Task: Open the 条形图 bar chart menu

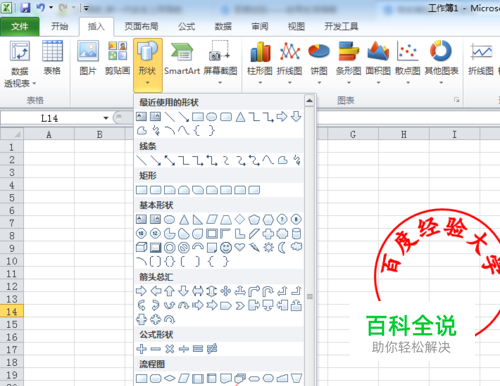Action: click(348, 63)
